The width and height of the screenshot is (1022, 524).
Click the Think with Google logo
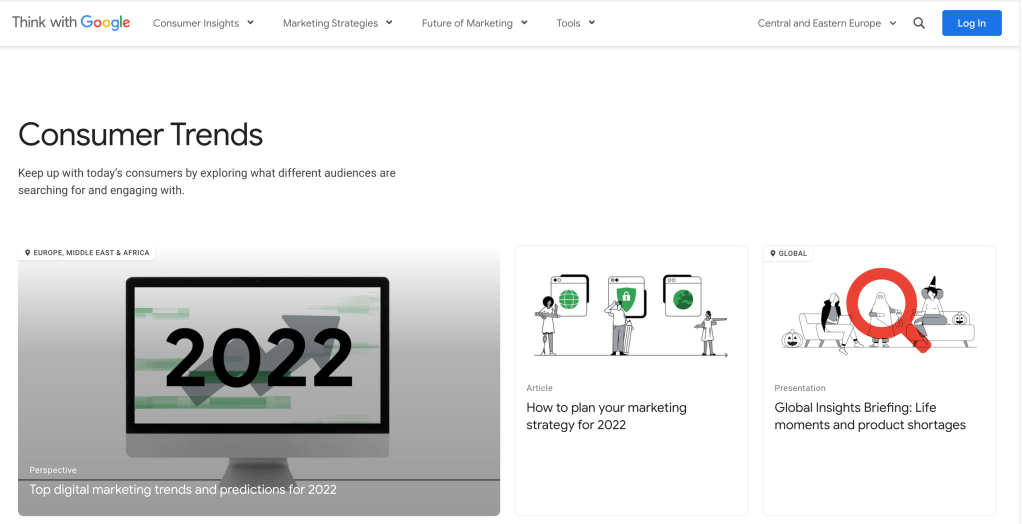[x=71, y=23]
